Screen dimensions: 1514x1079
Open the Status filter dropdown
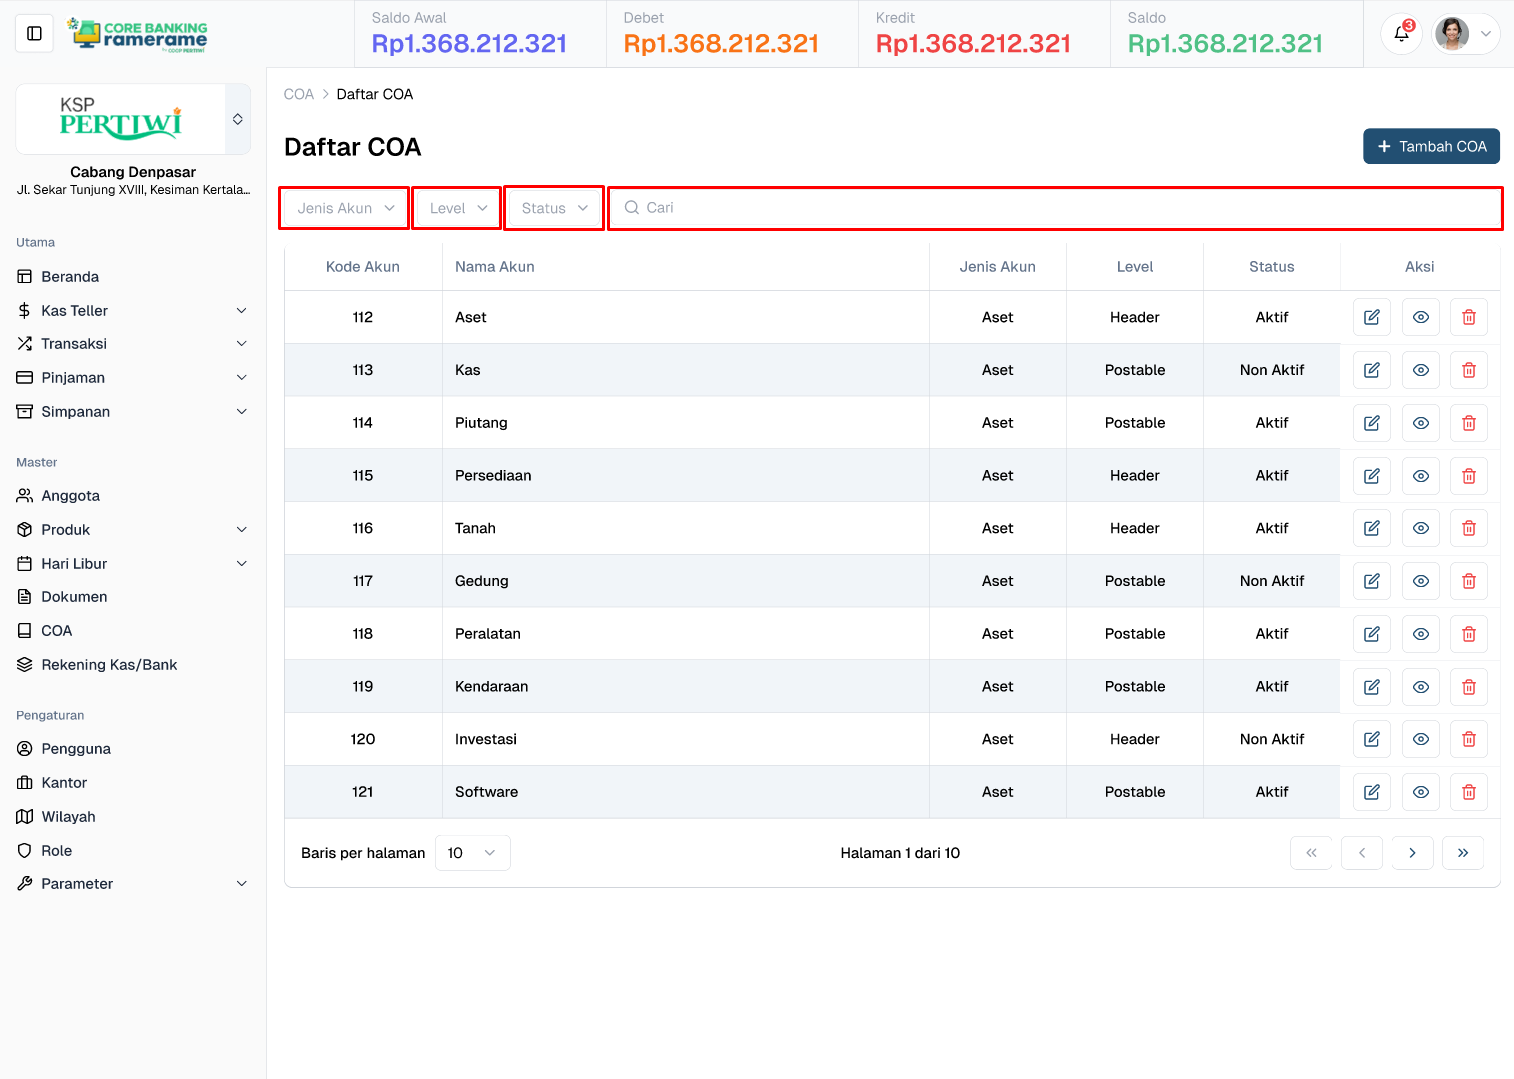554,208
